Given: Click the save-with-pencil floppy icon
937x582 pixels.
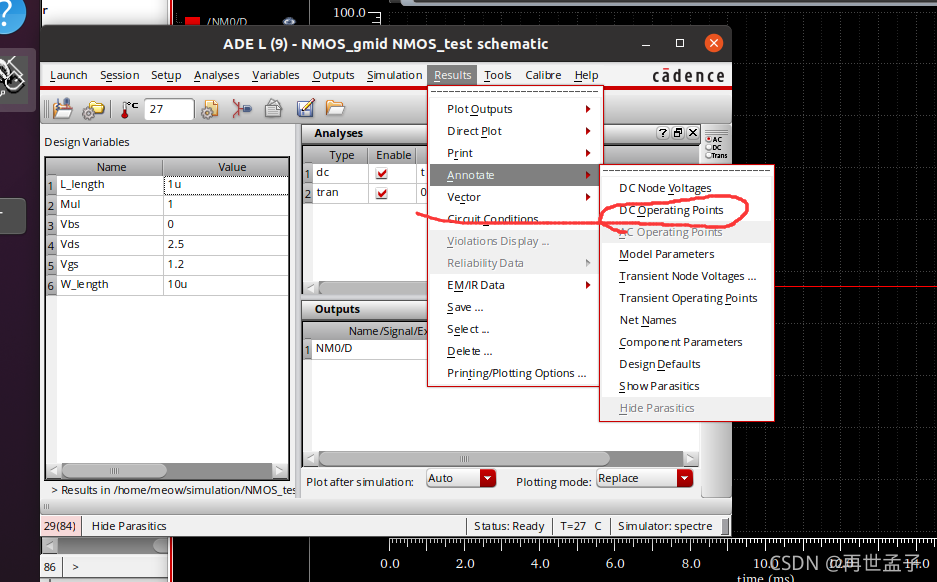Looking at the screenshot, I should coord(305,109).
